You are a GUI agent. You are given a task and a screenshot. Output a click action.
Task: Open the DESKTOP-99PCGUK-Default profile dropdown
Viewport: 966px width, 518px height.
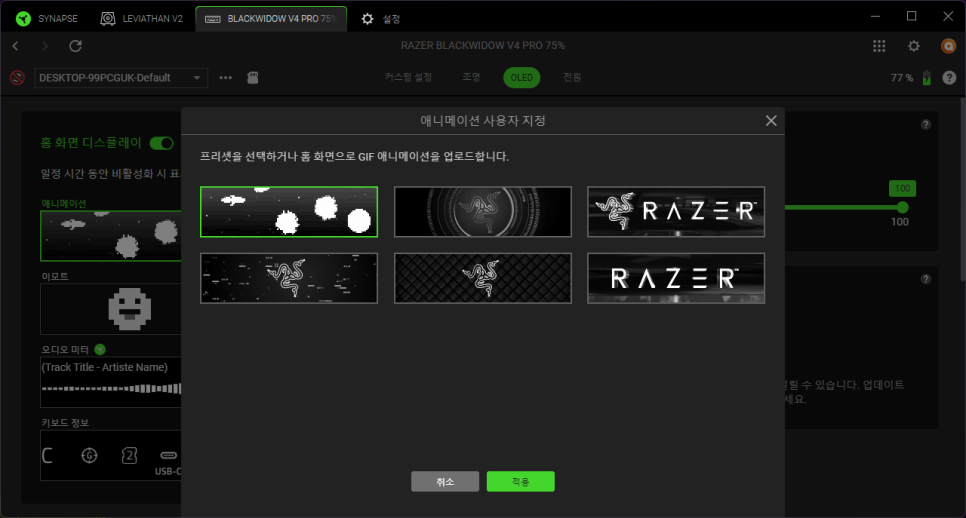(x=121, y=78)
